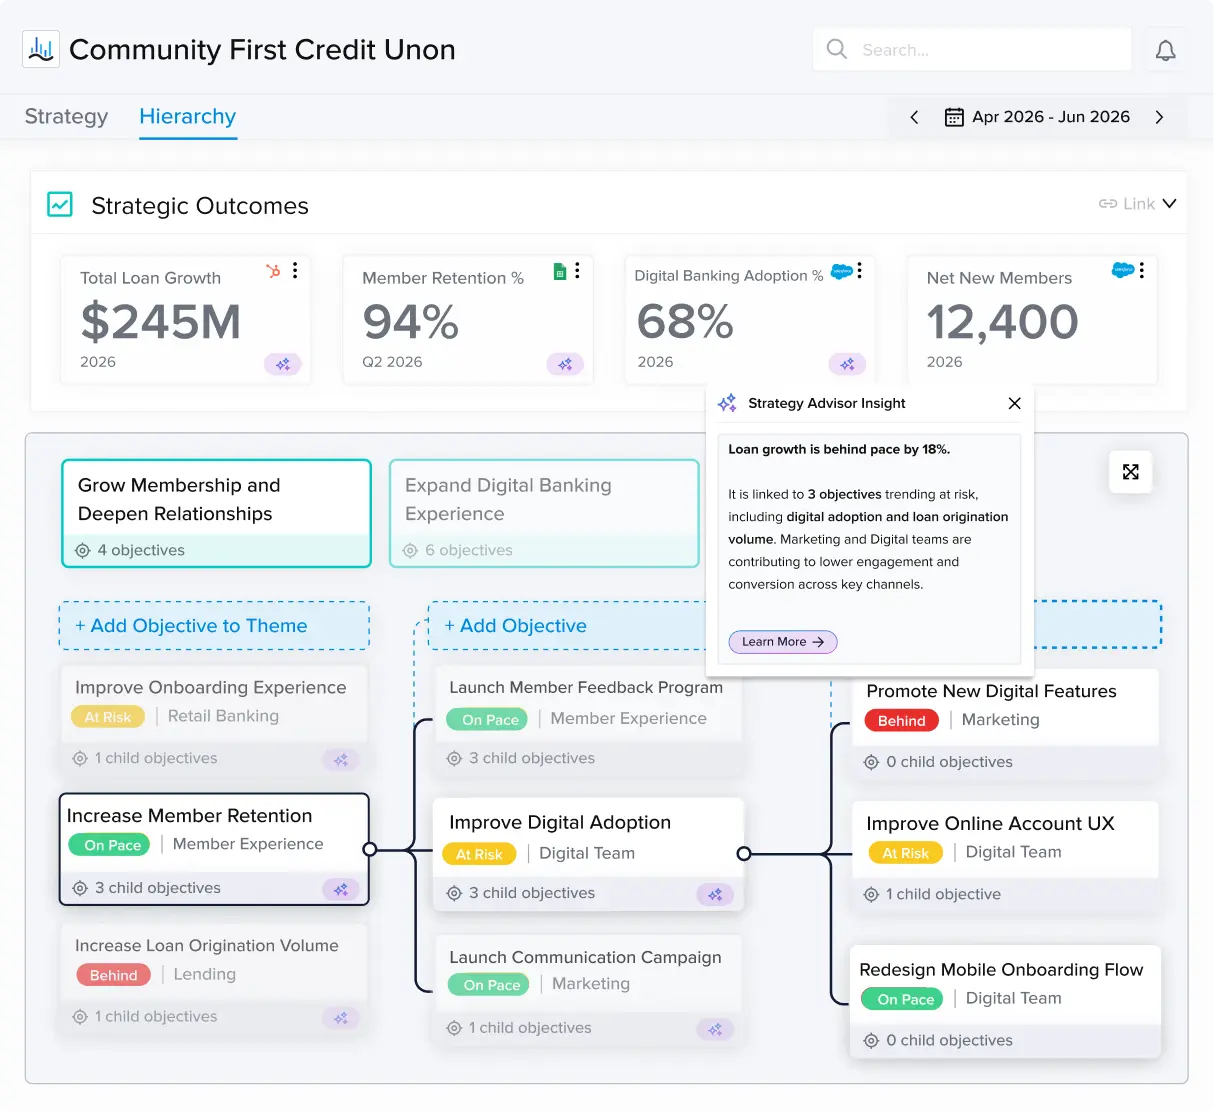Go to previous date period with left chevron
Image resolution: width=1214 pixels, height=1111 pixels.
(914, 117)
